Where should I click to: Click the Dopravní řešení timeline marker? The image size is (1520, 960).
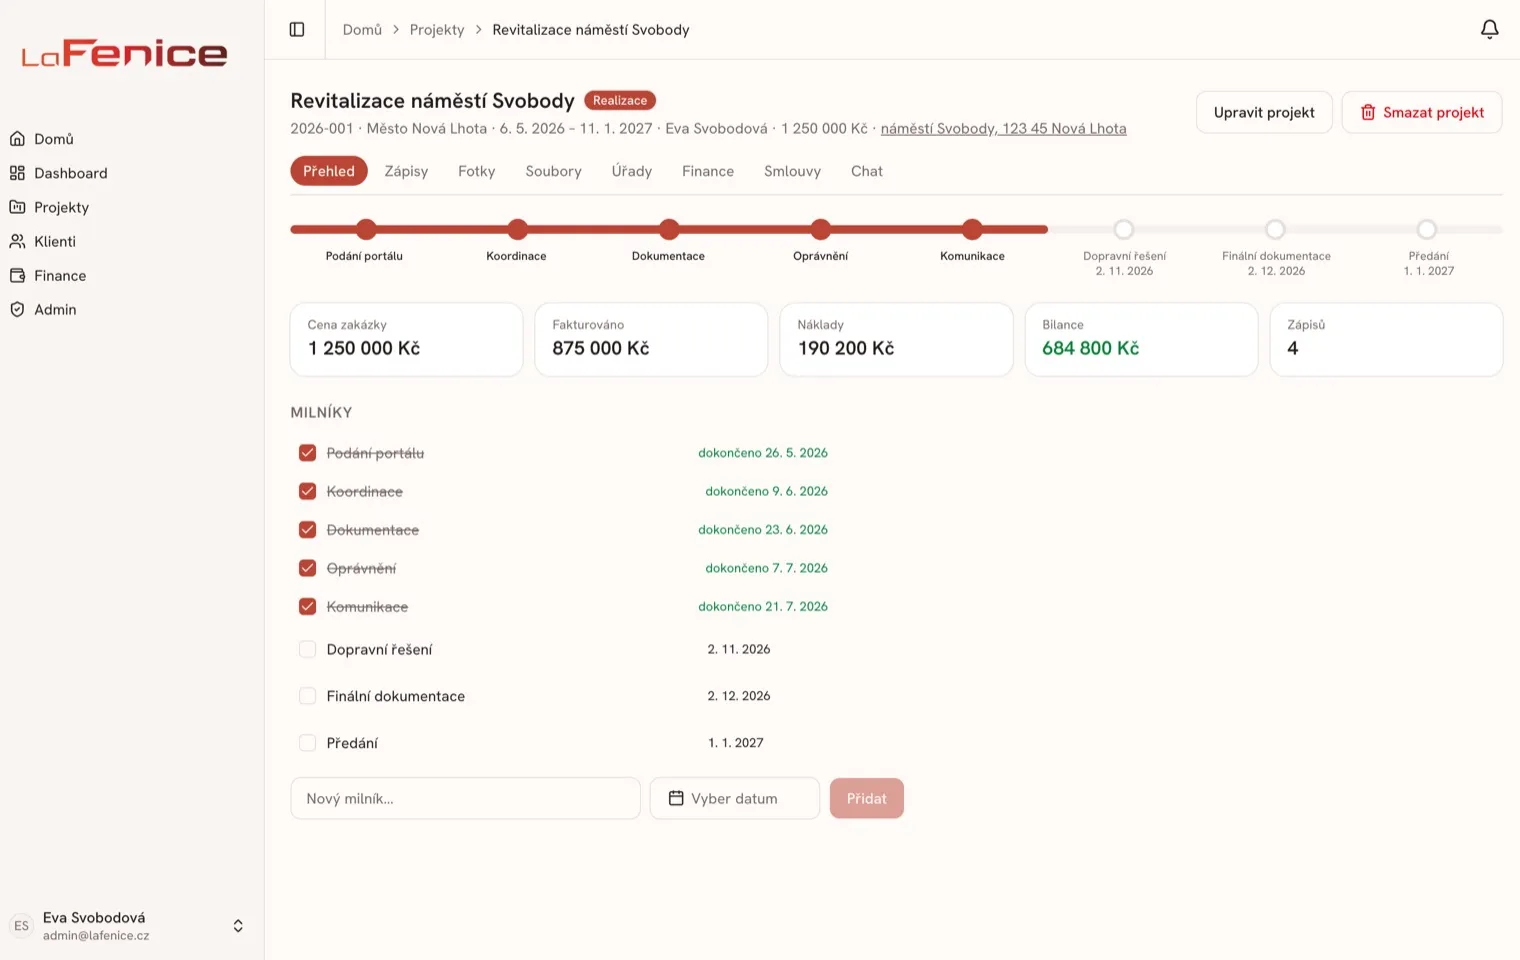point(1124,229)
